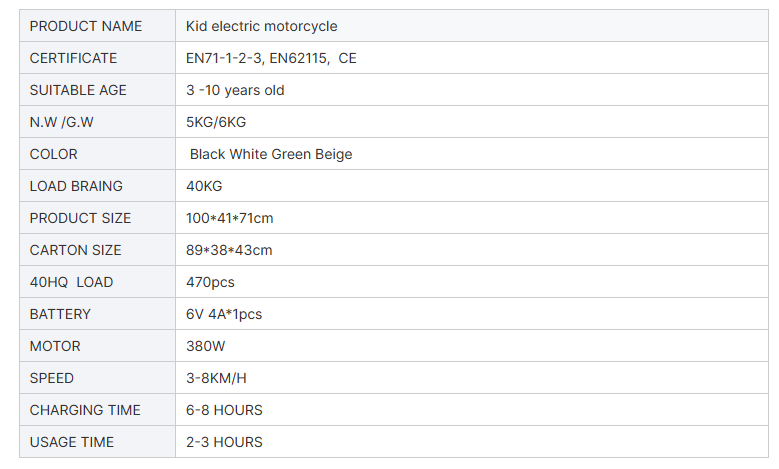Select the N.W /G.W label cell
The width and height of the screenshot is (779, 469).
click(67, 122)
